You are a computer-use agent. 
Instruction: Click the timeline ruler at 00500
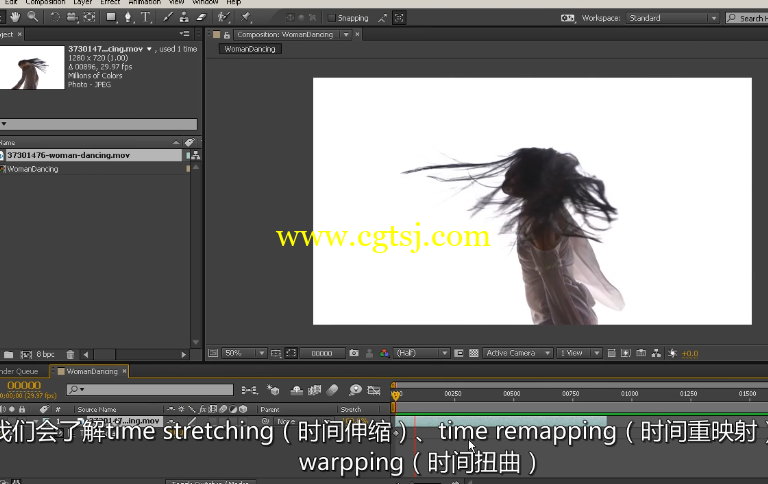512,394
